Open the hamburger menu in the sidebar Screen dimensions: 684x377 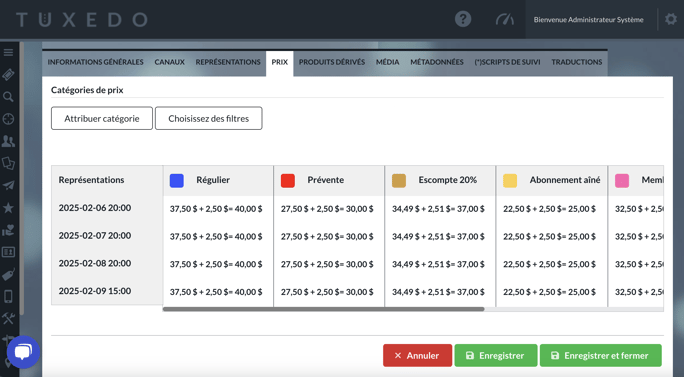[8, 53]
